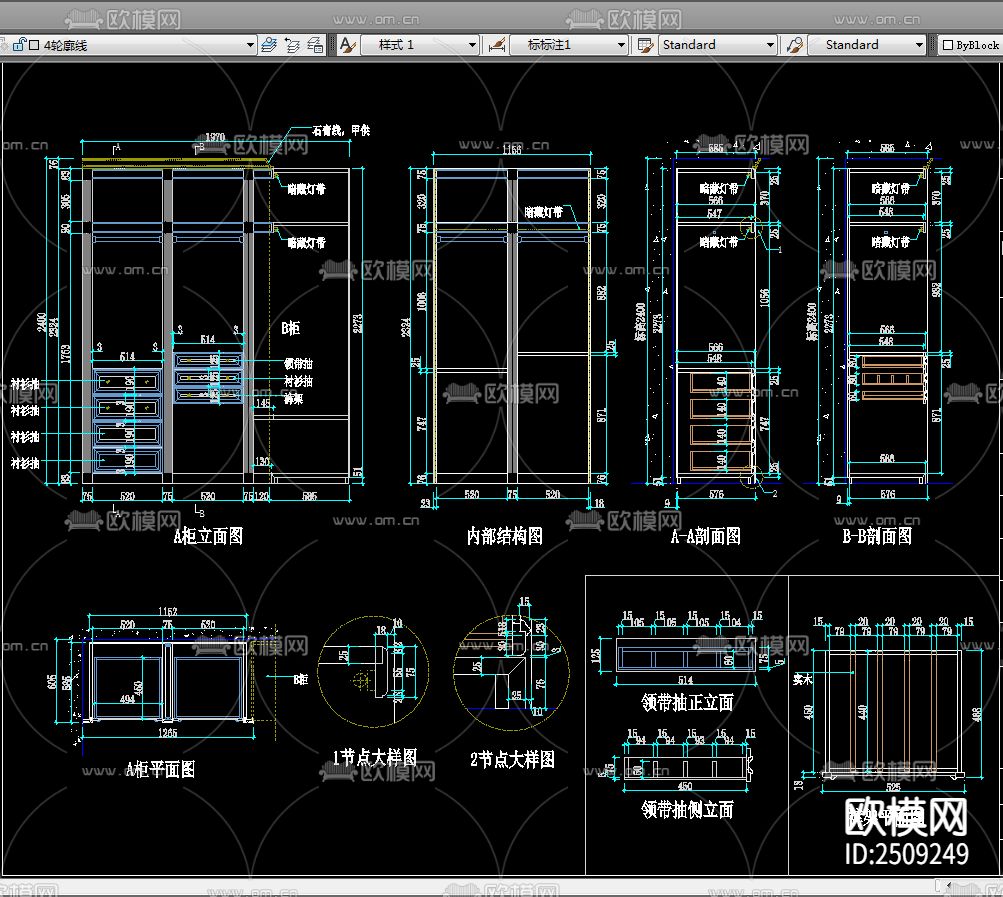Screen dimensions: 1003x897
Task: Select the title text 2节点大样图
Action: (512, 759)
